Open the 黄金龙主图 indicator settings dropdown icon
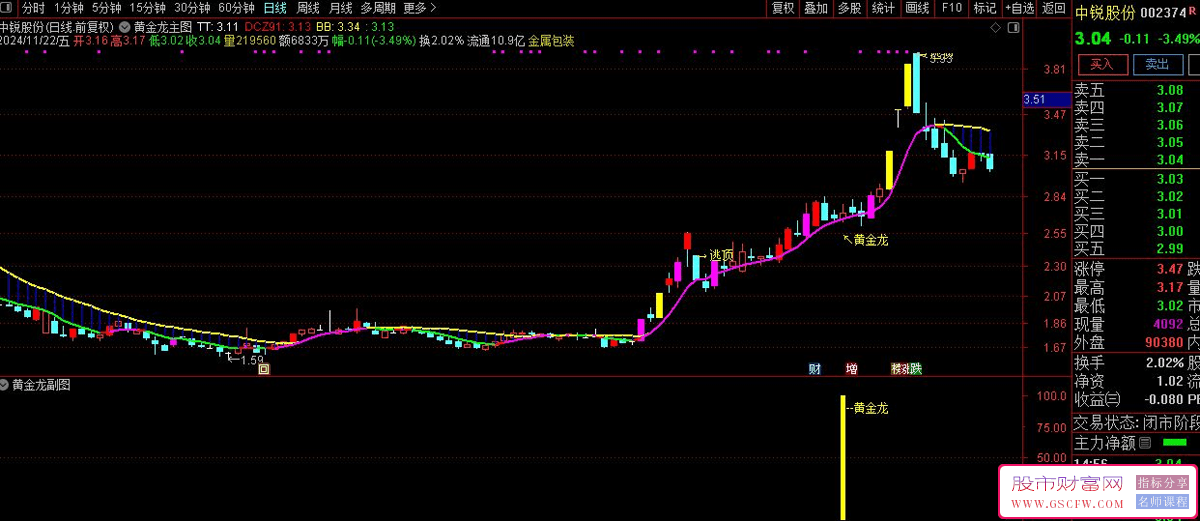Viewport: 1200px width, 521px height. coord(124,26)
